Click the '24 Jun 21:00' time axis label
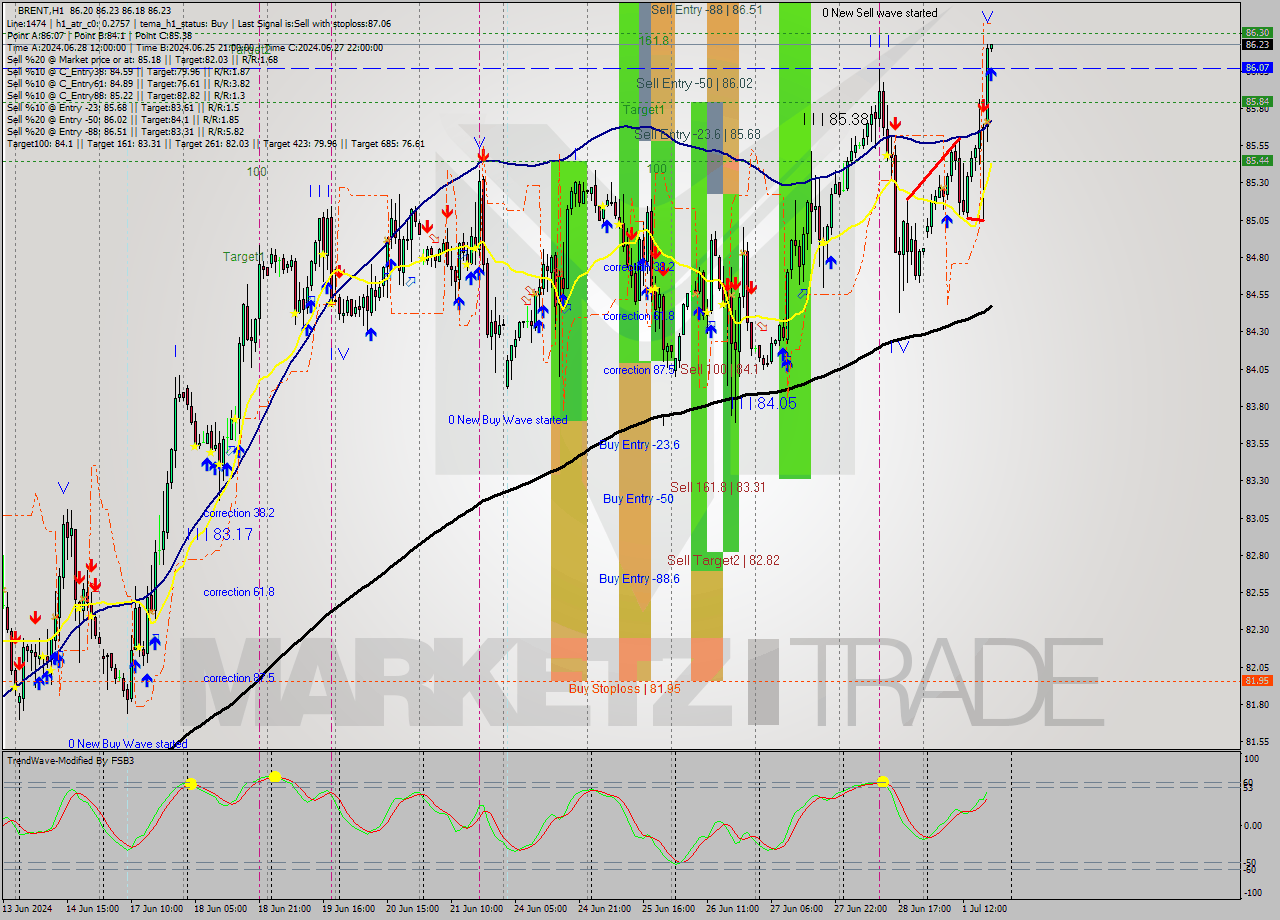This screenshot has height=920, width=1280. tap(604, 909)
